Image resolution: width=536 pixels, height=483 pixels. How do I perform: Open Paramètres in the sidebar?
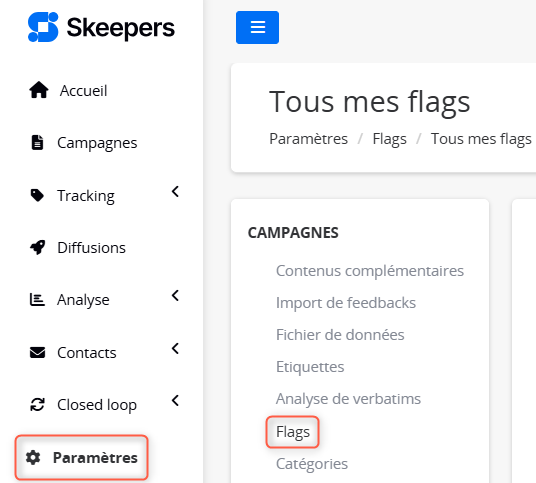[82, 458]
